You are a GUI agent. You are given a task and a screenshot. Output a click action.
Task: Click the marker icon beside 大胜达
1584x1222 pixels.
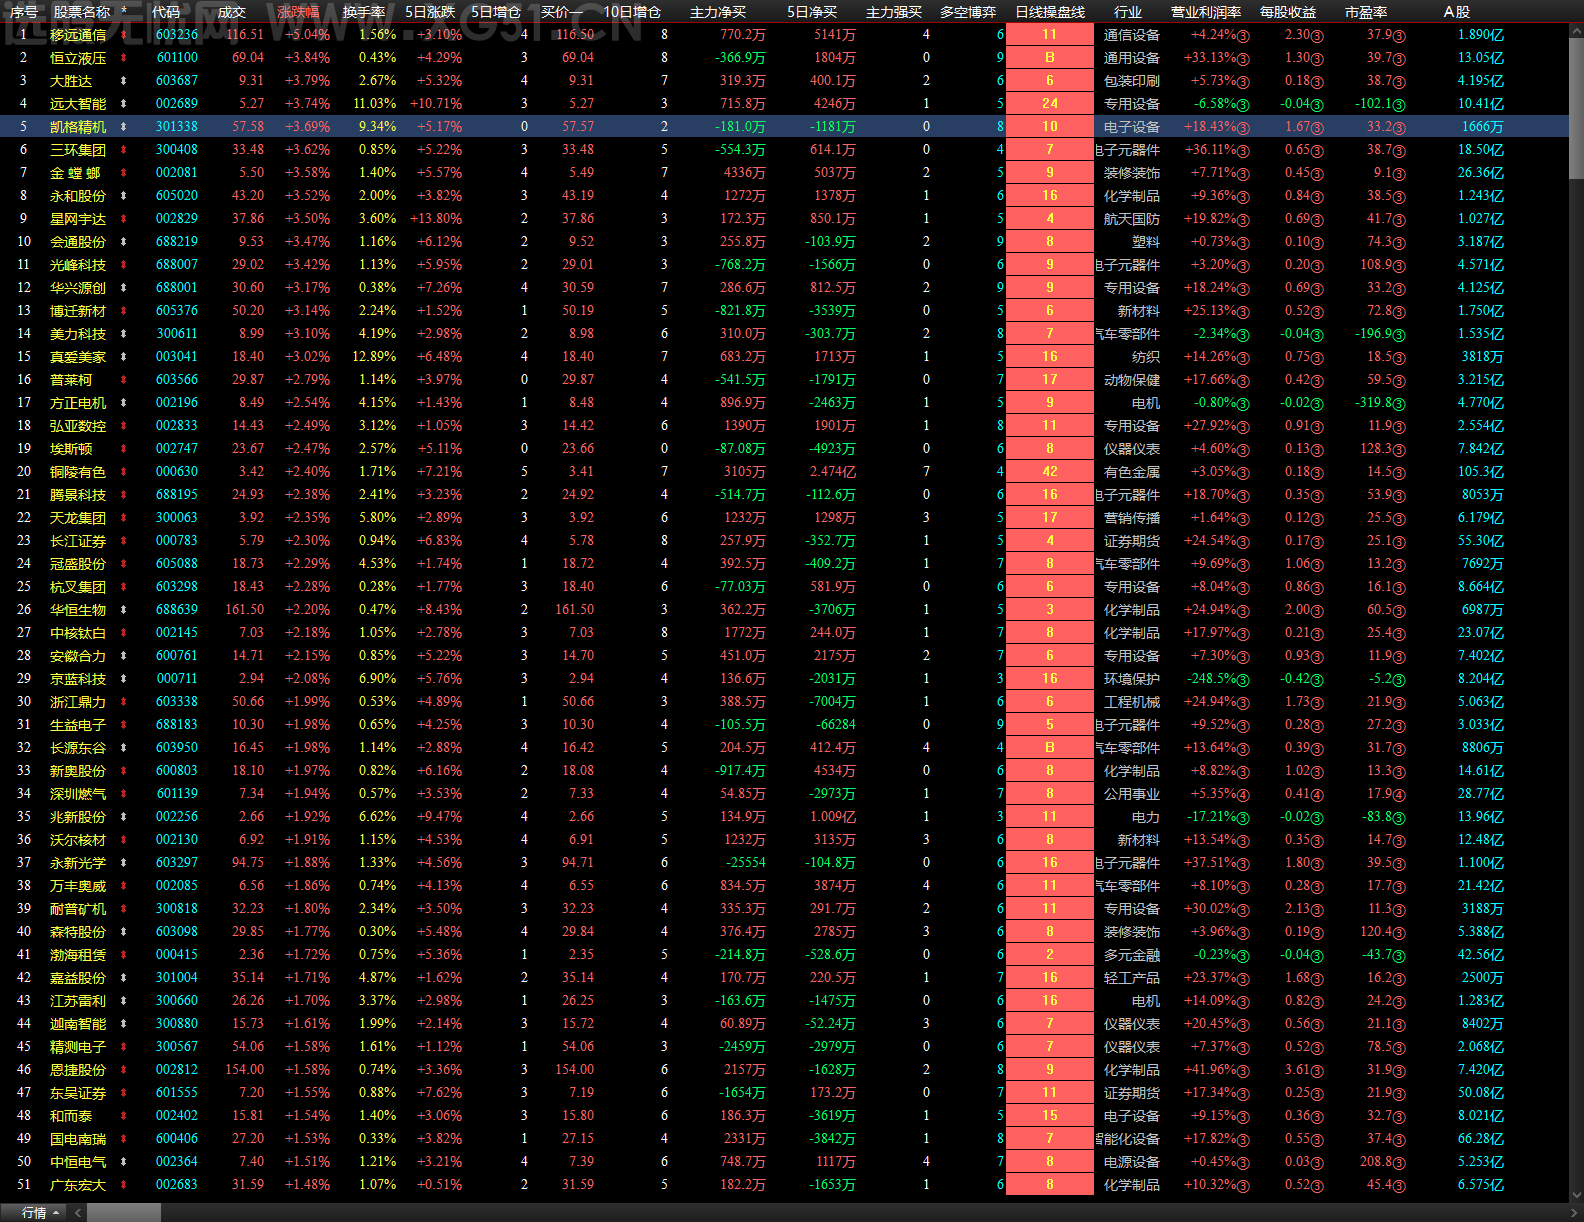(124, 81)
